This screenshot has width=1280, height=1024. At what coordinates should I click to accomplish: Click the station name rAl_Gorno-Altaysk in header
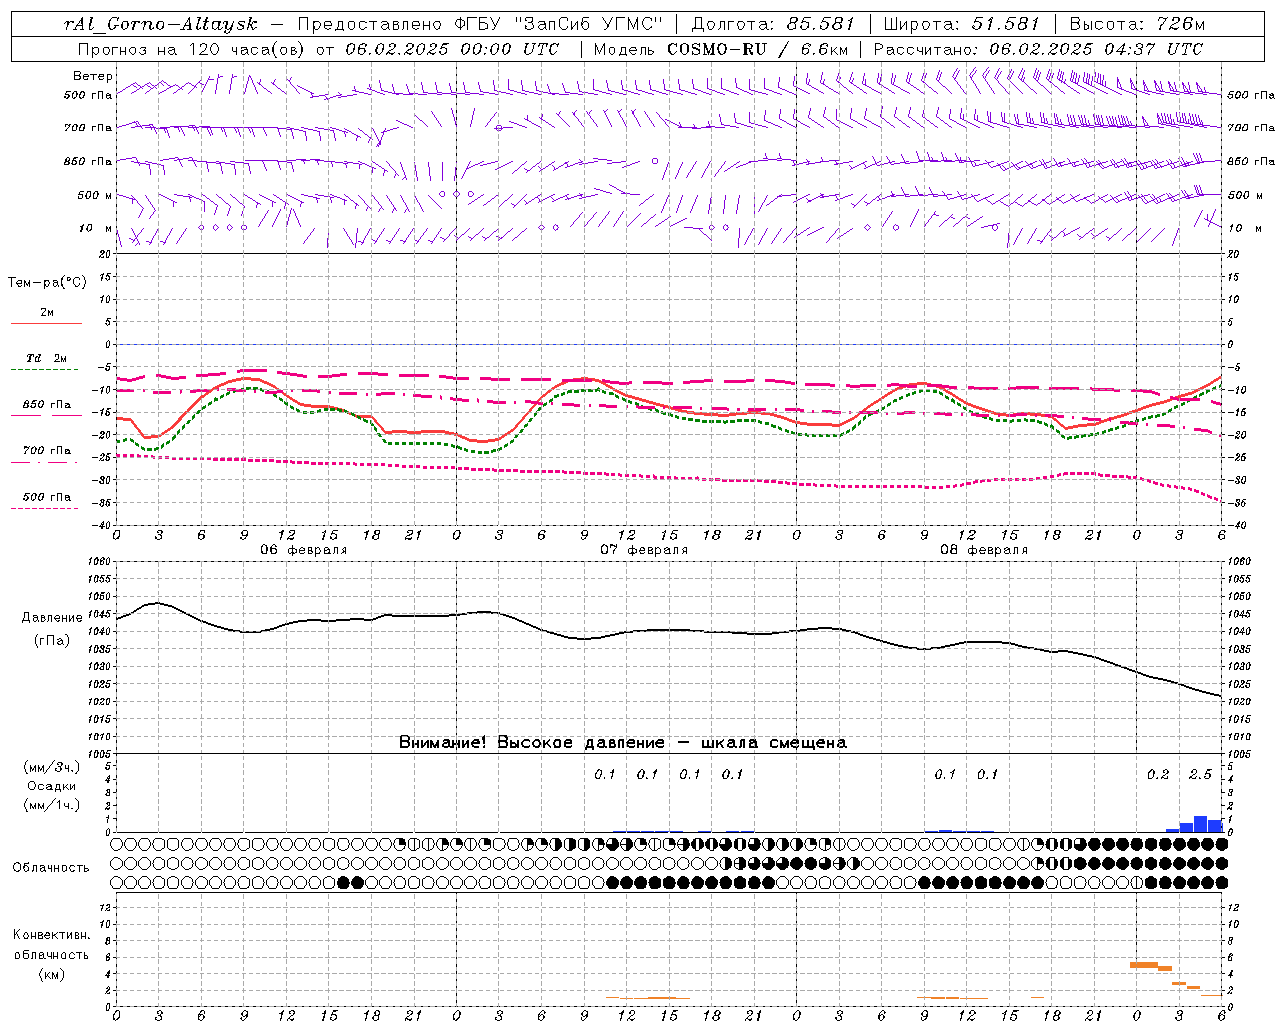(x=163, y=24)
